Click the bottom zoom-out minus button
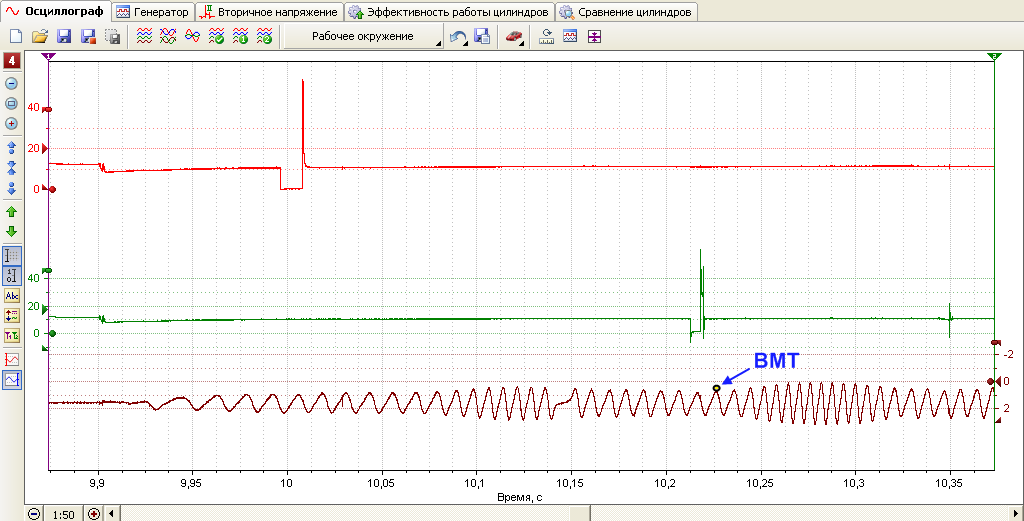The image size is (1024, 521). coord(34,514)
